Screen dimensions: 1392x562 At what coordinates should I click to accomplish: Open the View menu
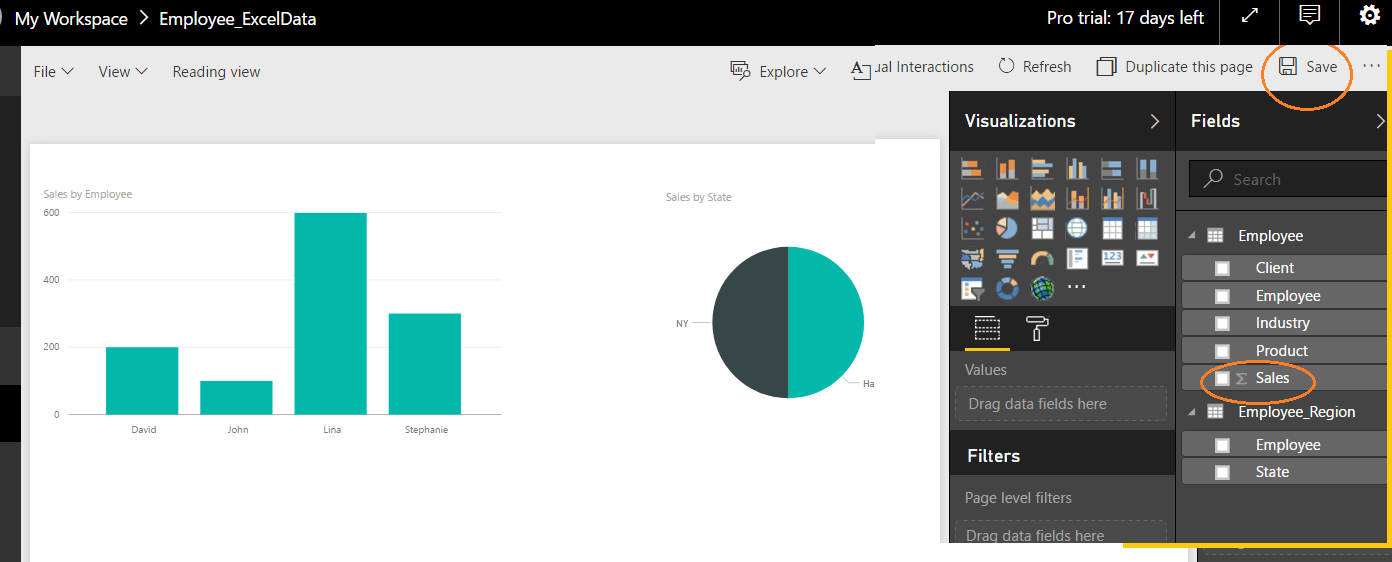click(x=122, y=71)
